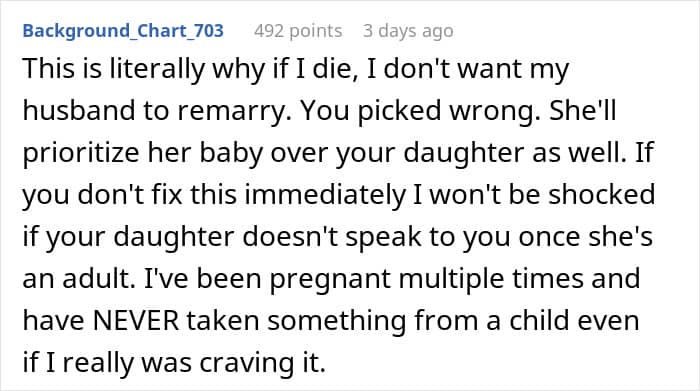
Task: Click the 492 points score label
Action: click(x=298, y=31)
